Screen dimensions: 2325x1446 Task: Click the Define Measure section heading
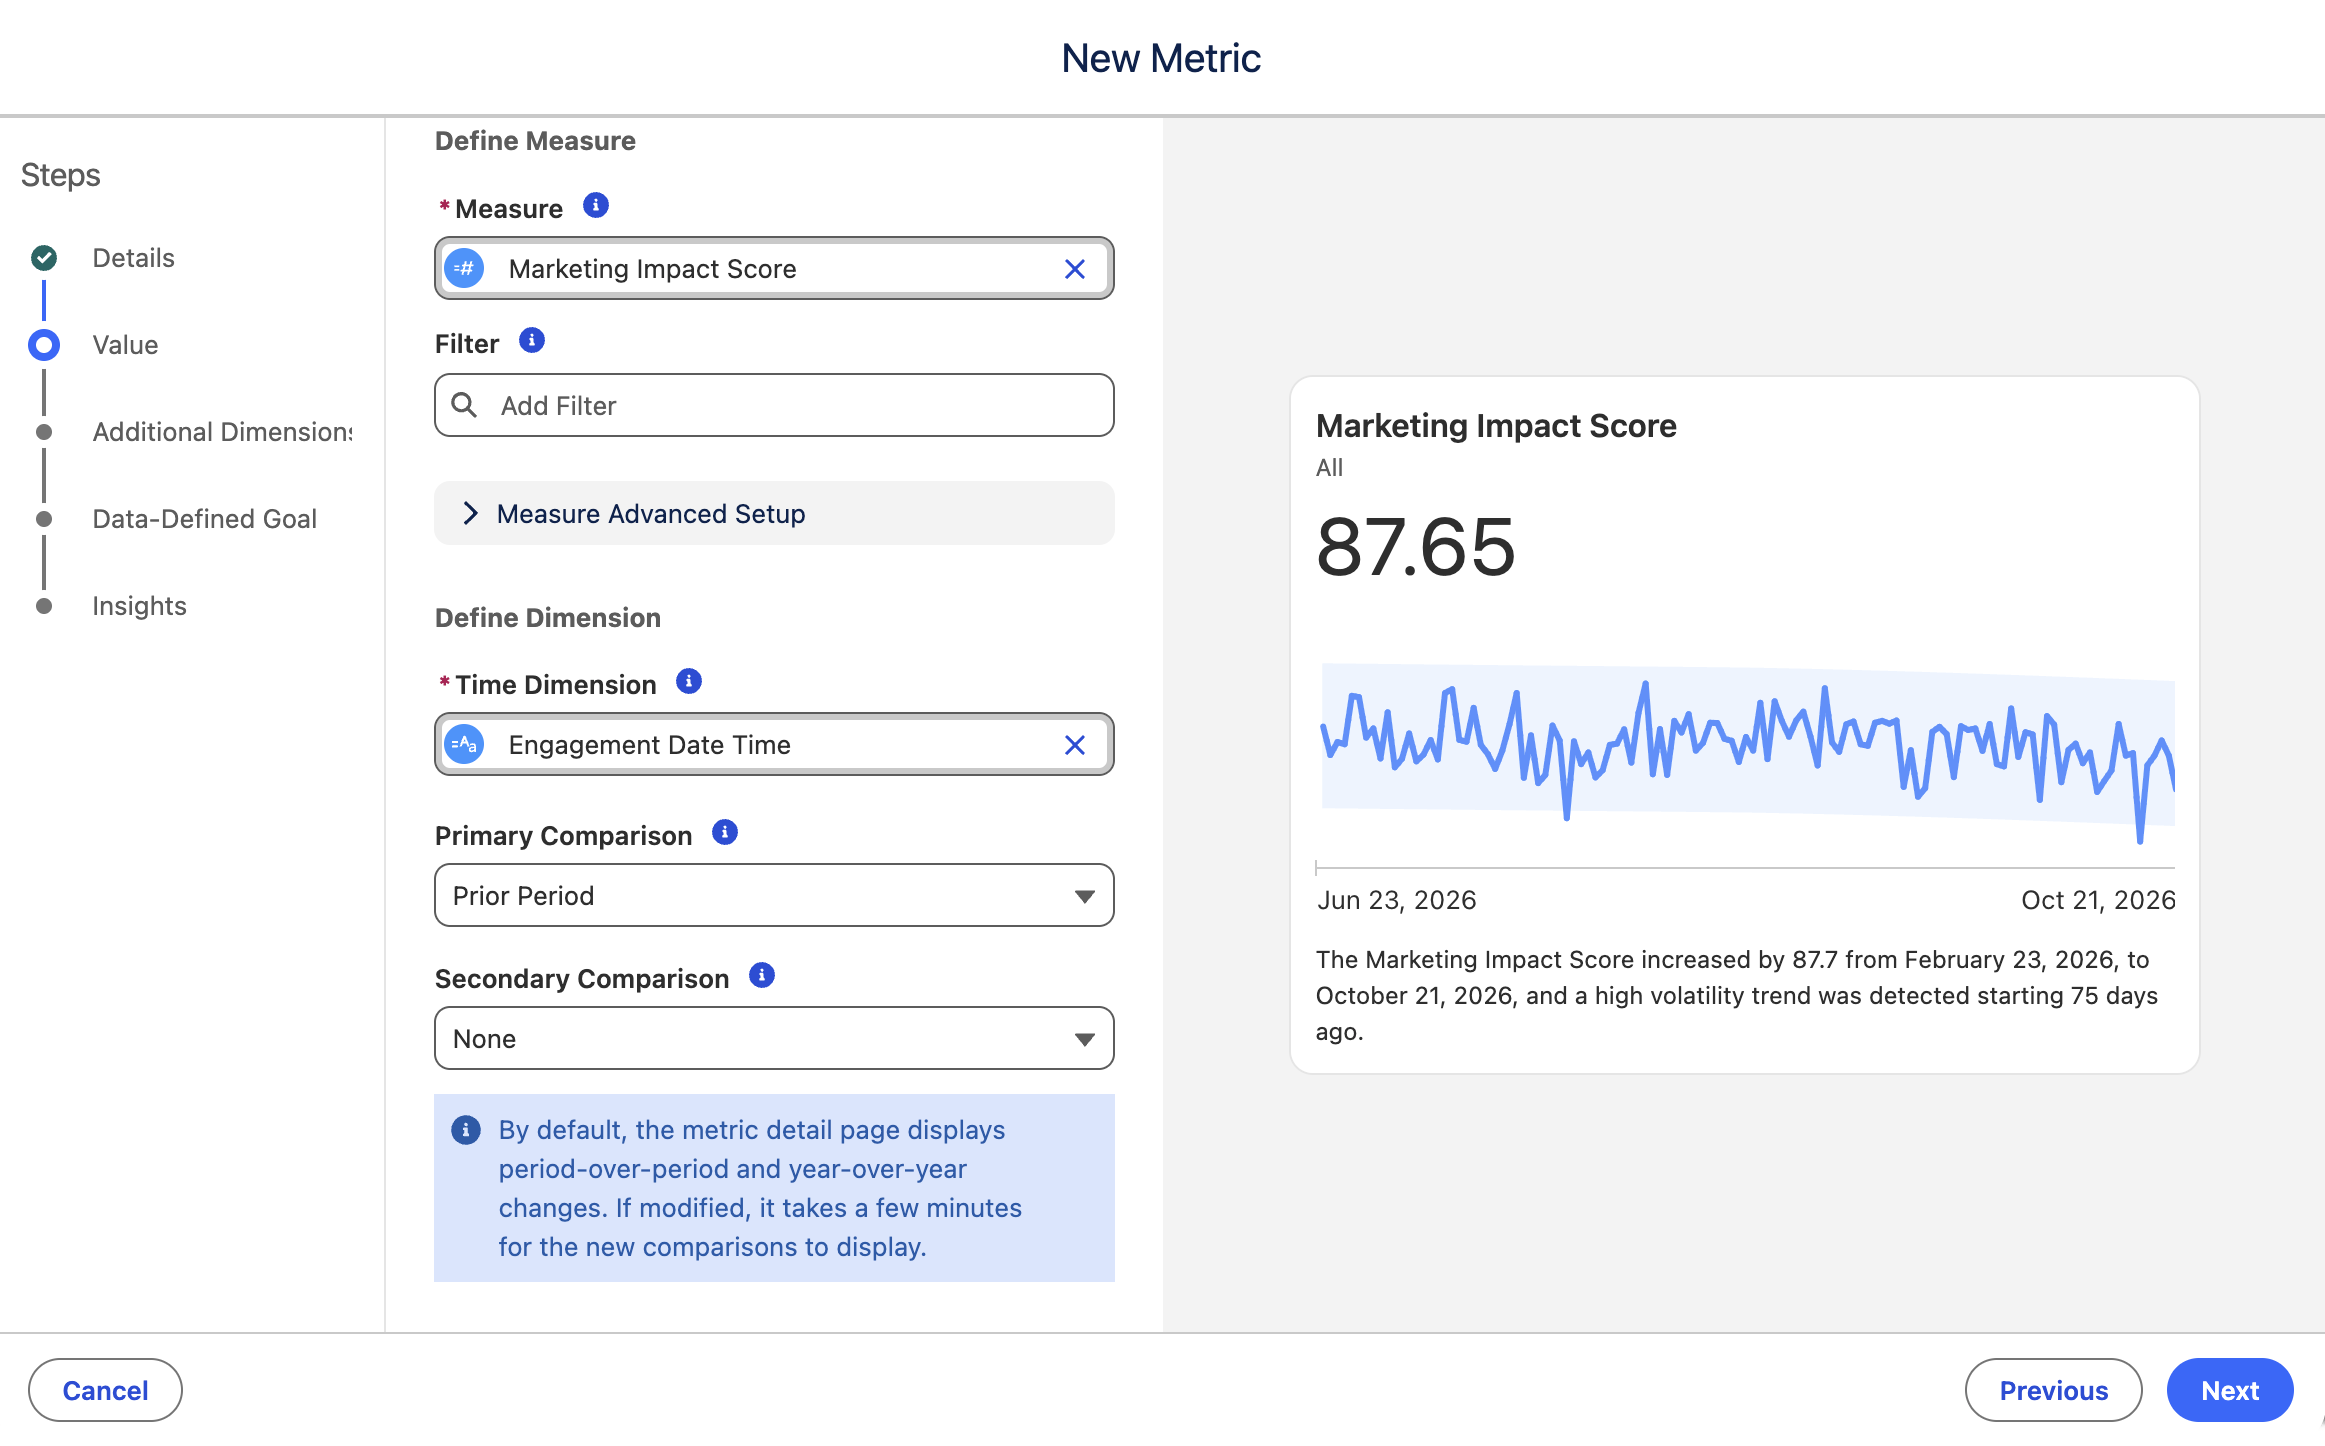click(535, 141)
